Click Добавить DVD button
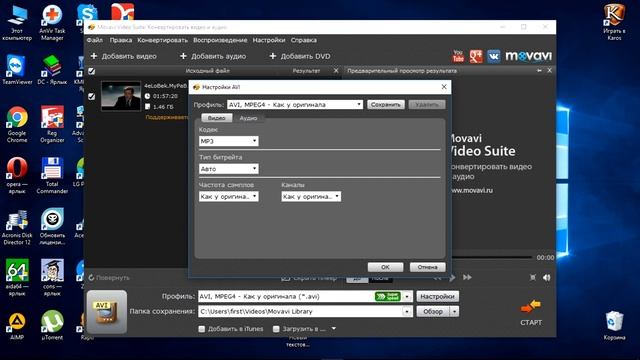Screen dimensions: 640x360 click(x=300, y=56)
